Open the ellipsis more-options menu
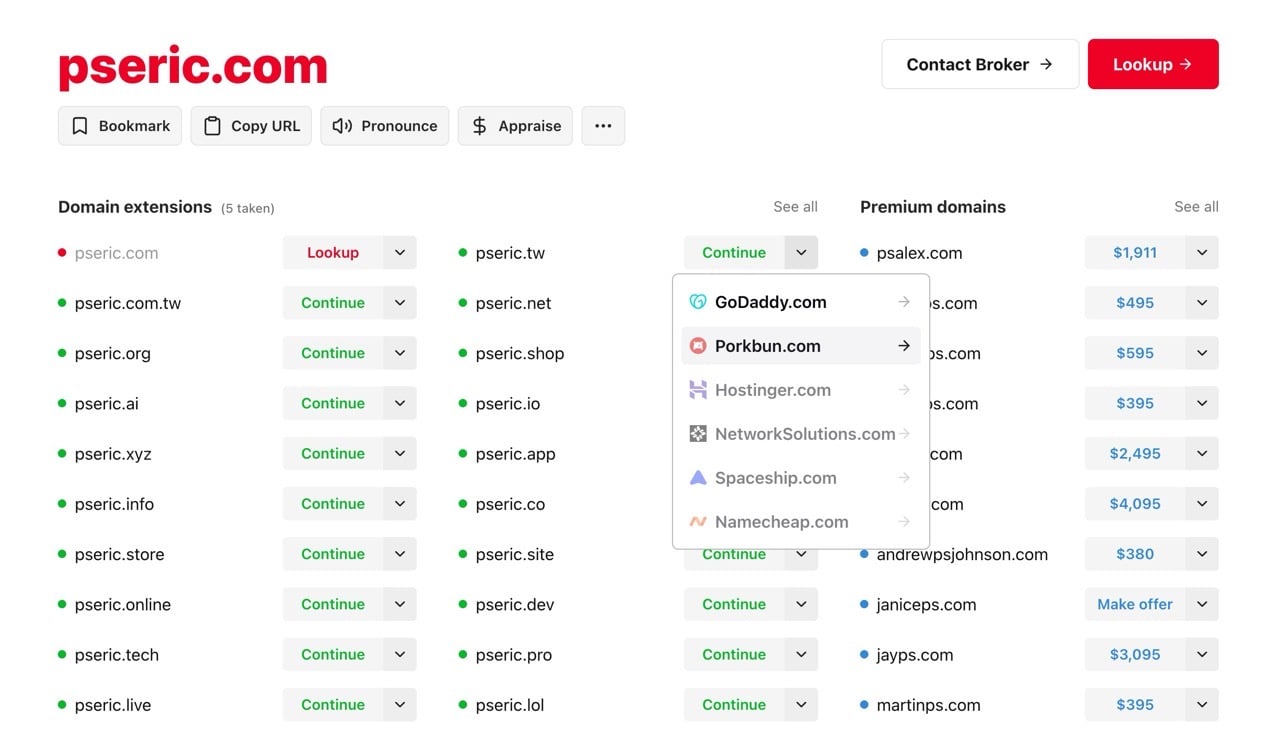The width and height of the screenshot is (1280, 754). (x=603, y=125)
